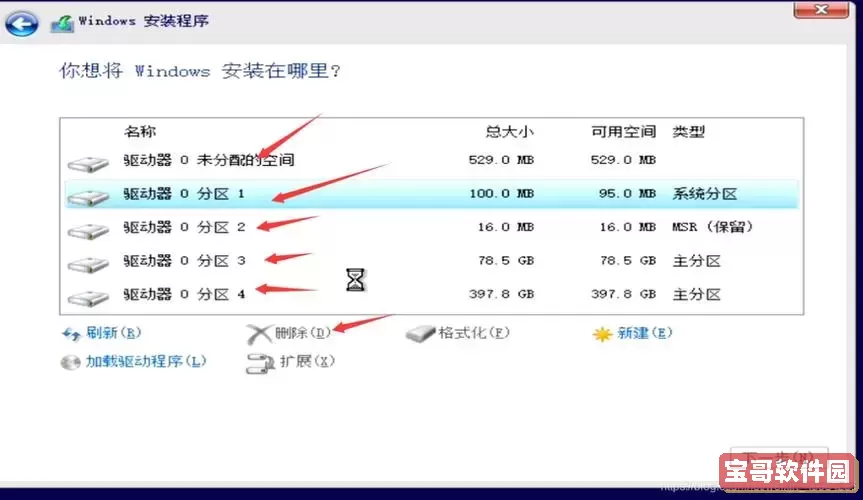Click the 类型 column header

pyautogui.click(x=688, y=132)
